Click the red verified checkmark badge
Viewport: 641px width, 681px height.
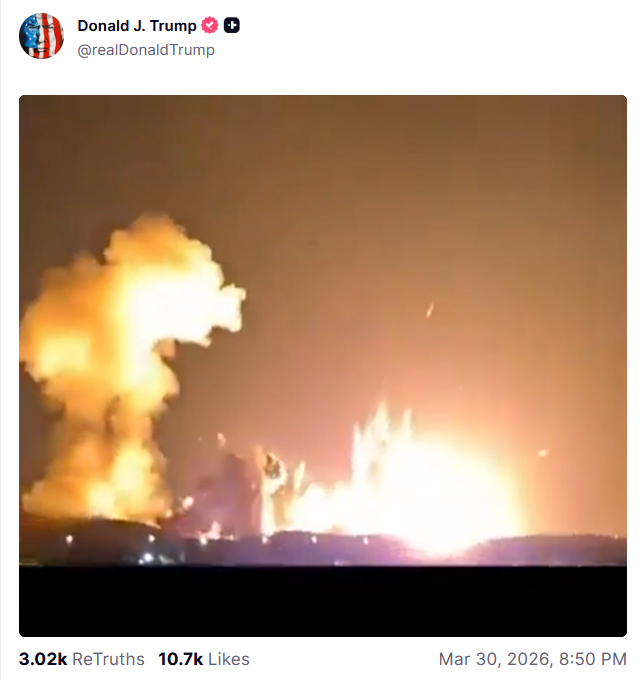210,25
